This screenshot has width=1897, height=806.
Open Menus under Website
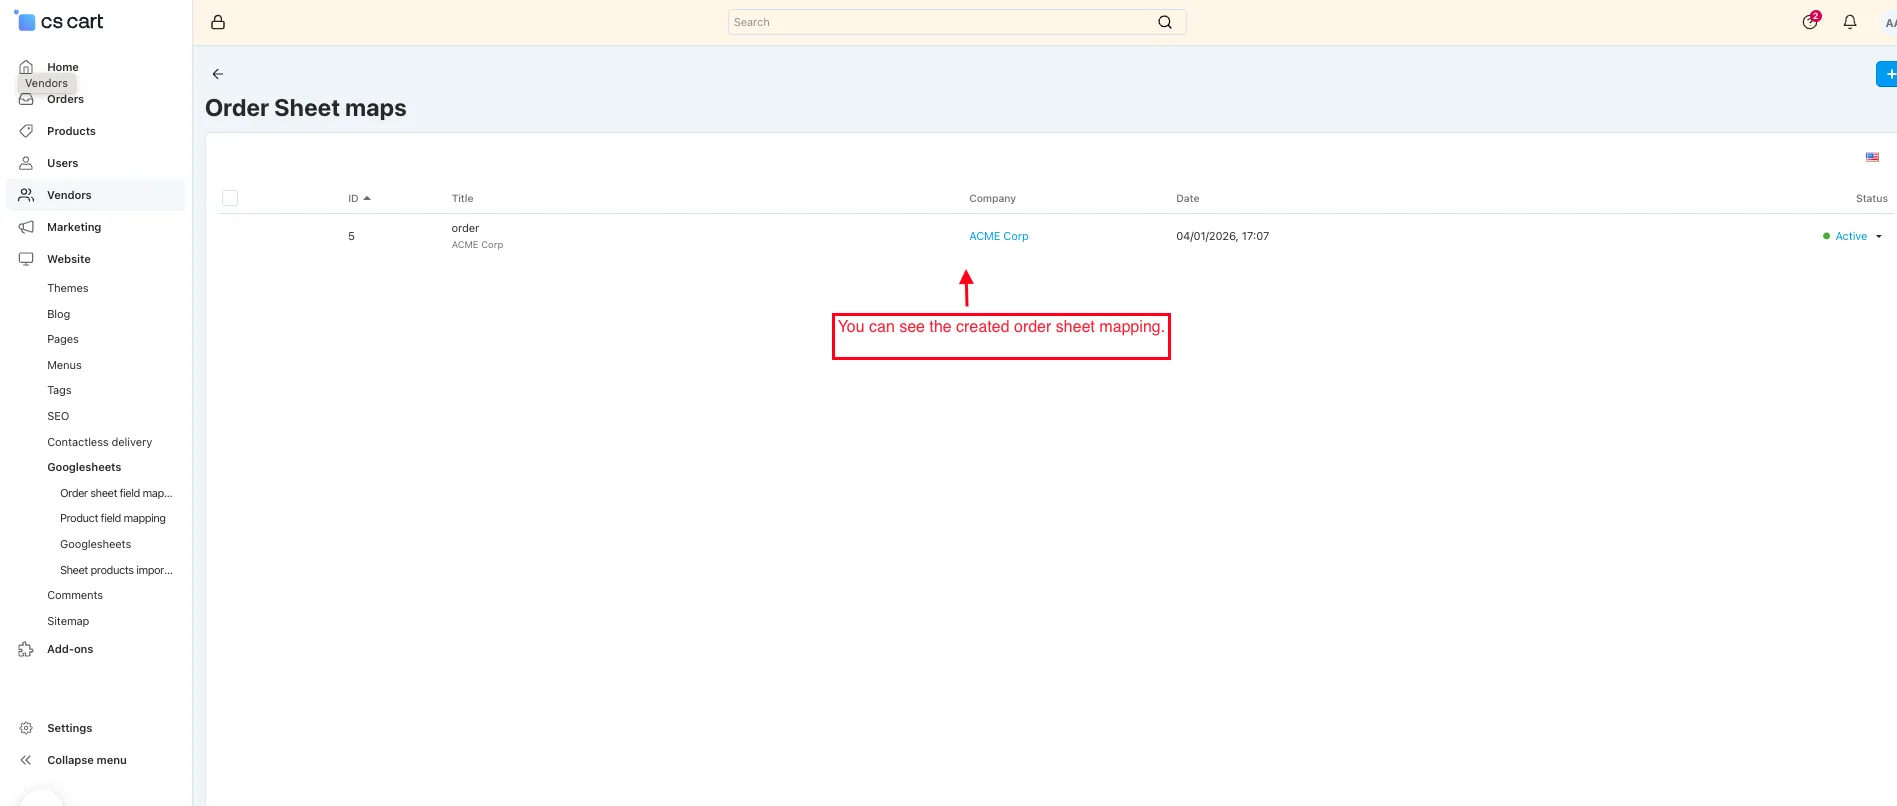point(64,365)
